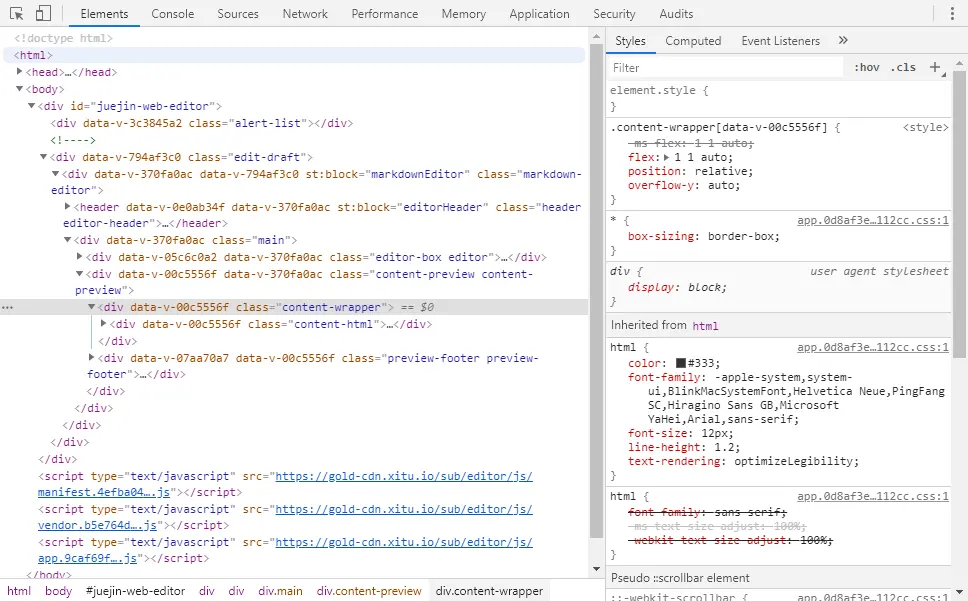Screen dimensions: 968x601
Task: Show more Styles pane tabs chevron
Action: [843, 41]
